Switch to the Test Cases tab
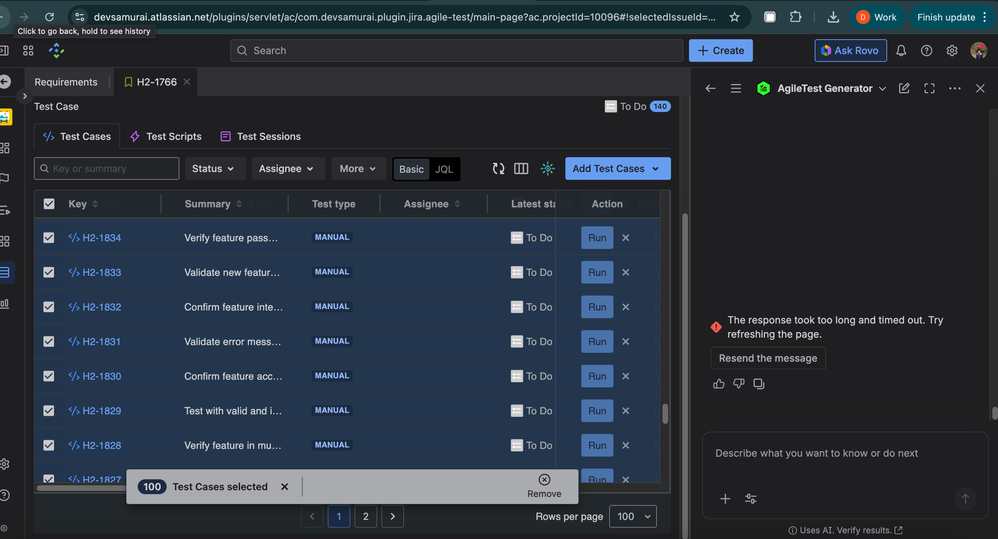Screen dimensions: 998x539 [x=77, y=136]
